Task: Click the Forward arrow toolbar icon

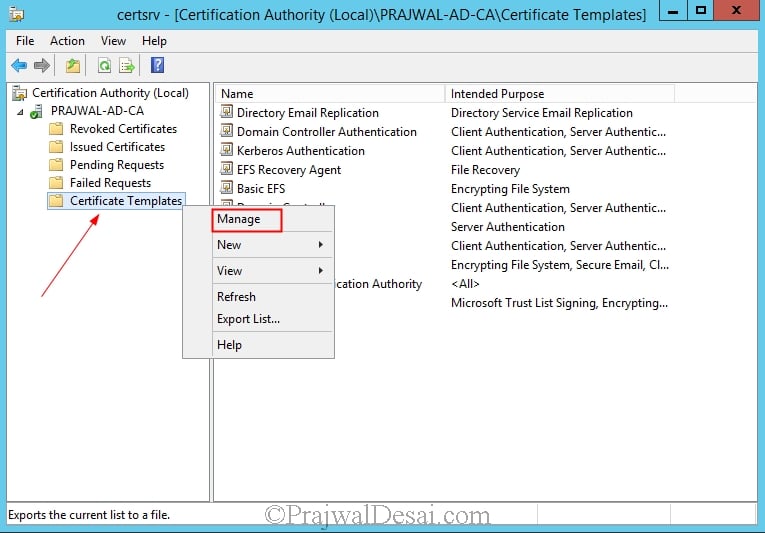Action: 42,65
